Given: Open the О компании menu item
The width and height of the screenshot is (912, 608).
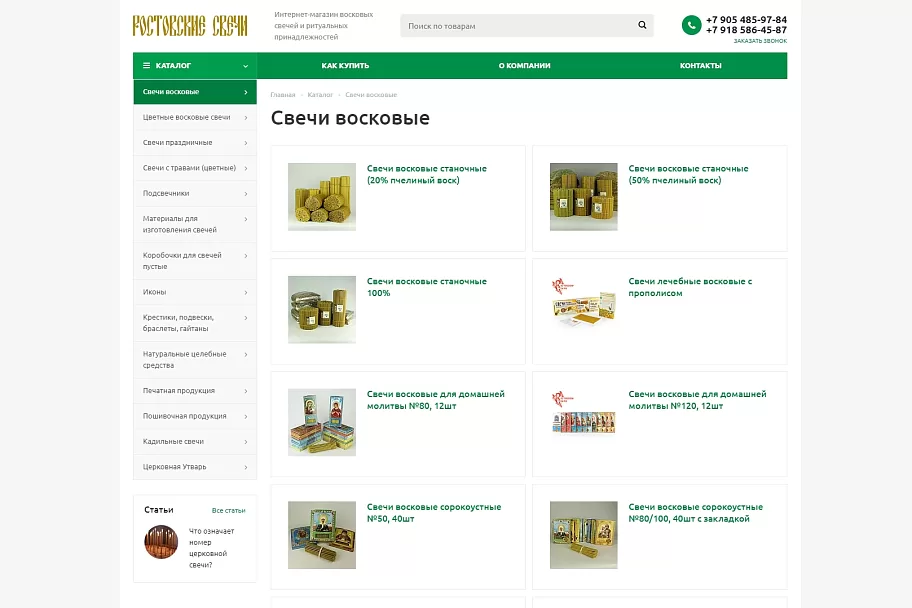Looking at the screenshot, I should [525, 66].
